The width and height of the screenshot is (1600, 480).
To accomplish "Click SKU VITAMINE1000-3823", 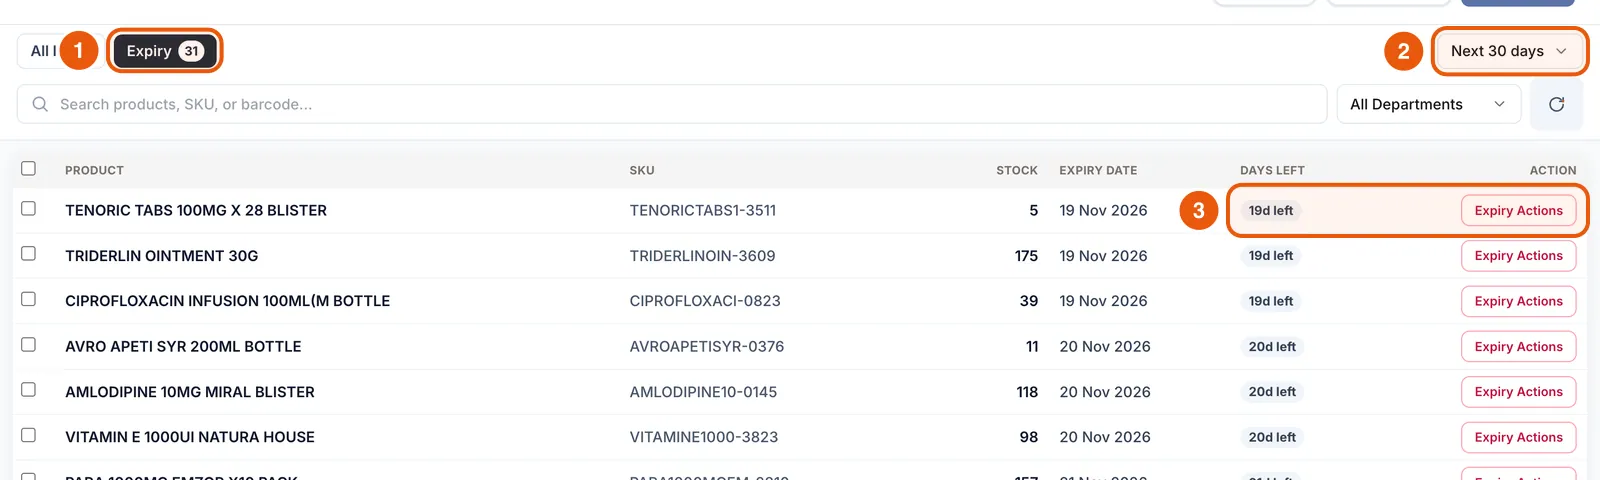I will [704, 437].
